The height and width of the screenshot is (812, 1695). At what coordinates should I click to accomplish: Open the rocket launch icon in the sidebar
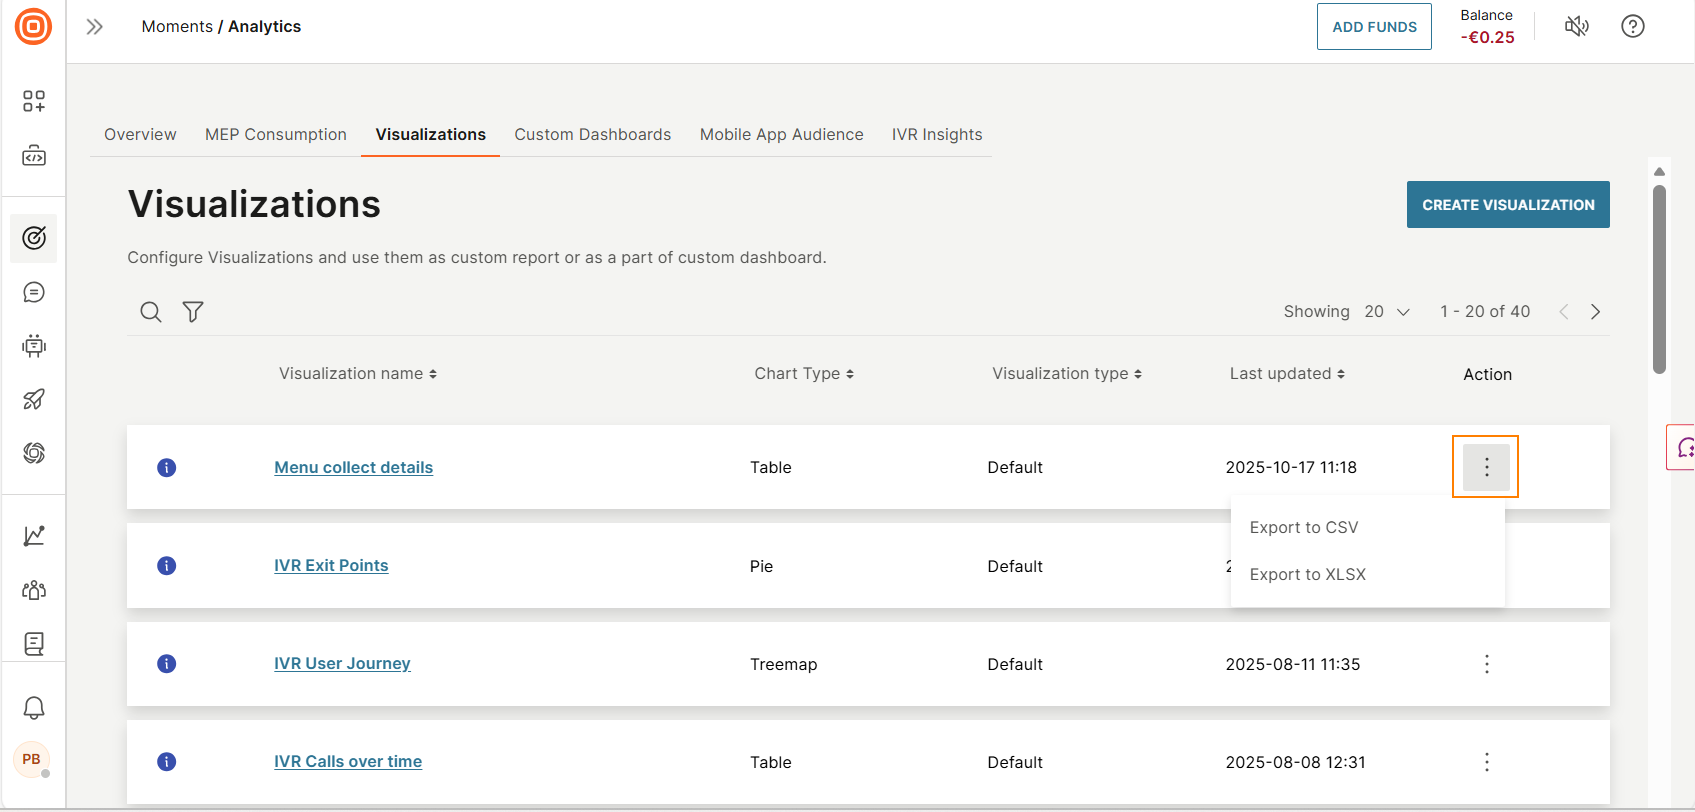pos(34,399)
